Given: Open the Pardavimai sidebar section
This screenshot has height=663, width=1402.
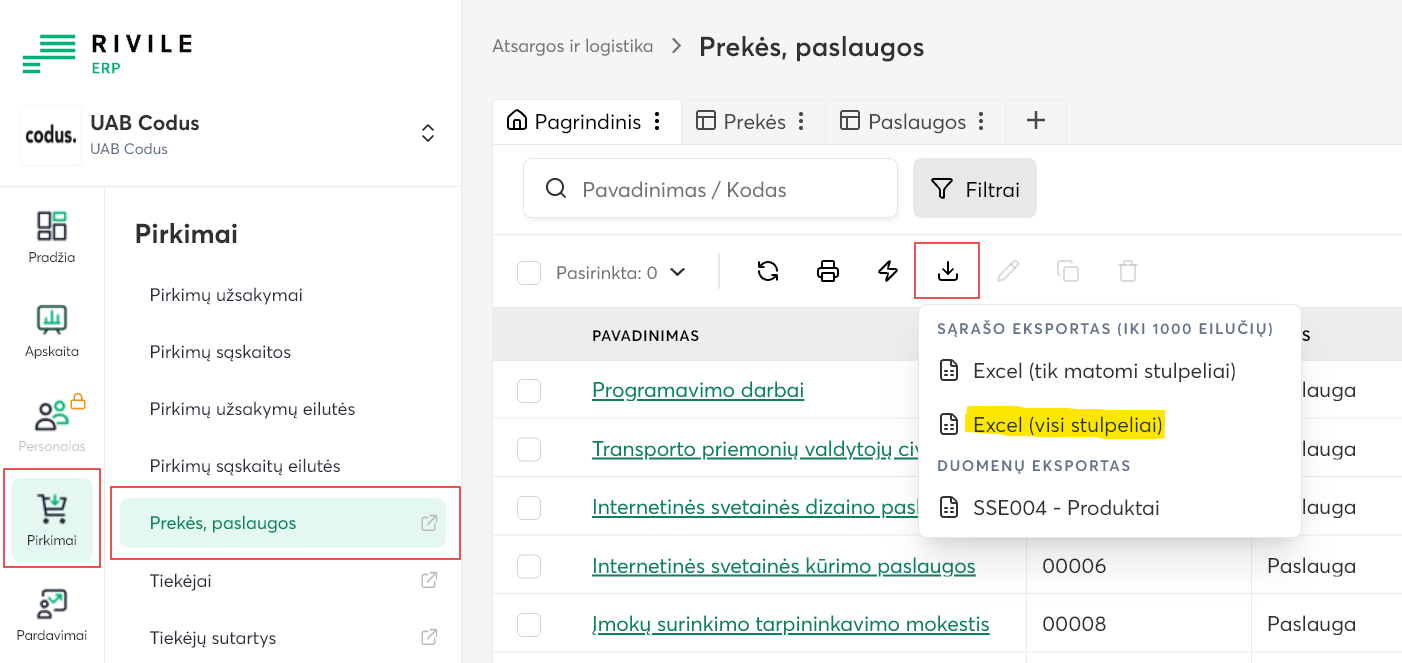Looking at the screenshot, I should click(x=52, y=615).
